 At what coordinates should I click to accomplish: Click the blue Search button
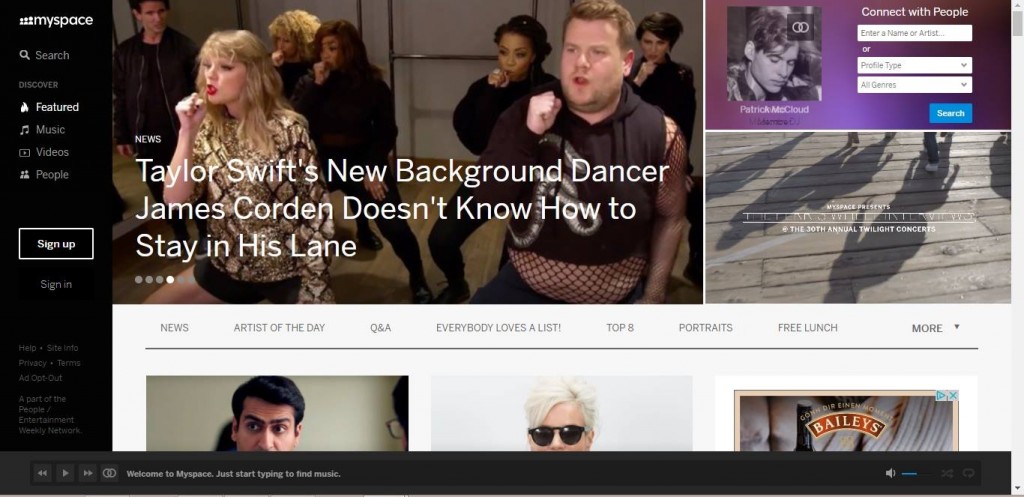point(950,113)
